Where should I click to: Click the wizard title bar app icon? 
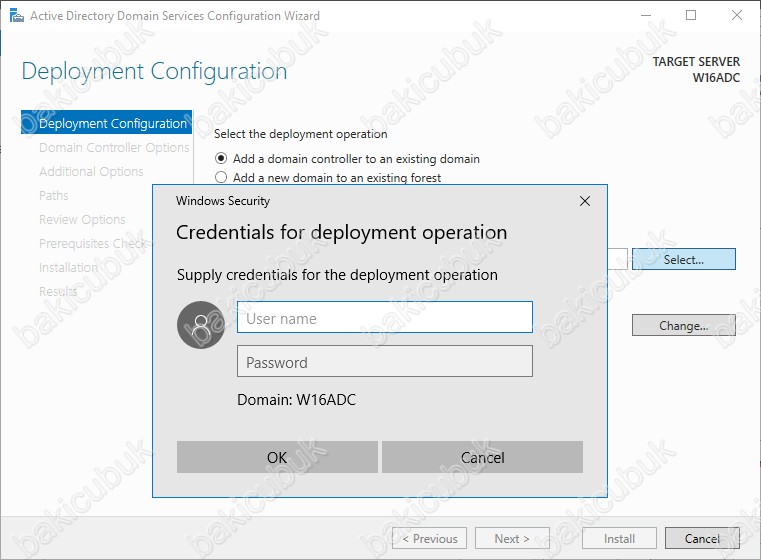(x=17, y=16)
